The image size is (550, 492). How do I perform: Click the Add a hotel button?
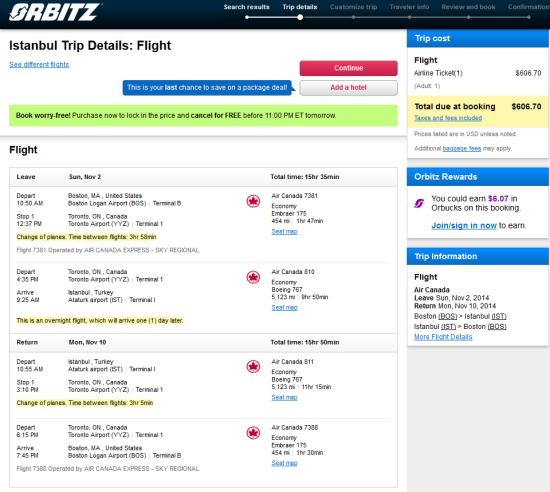click(348, 88)
